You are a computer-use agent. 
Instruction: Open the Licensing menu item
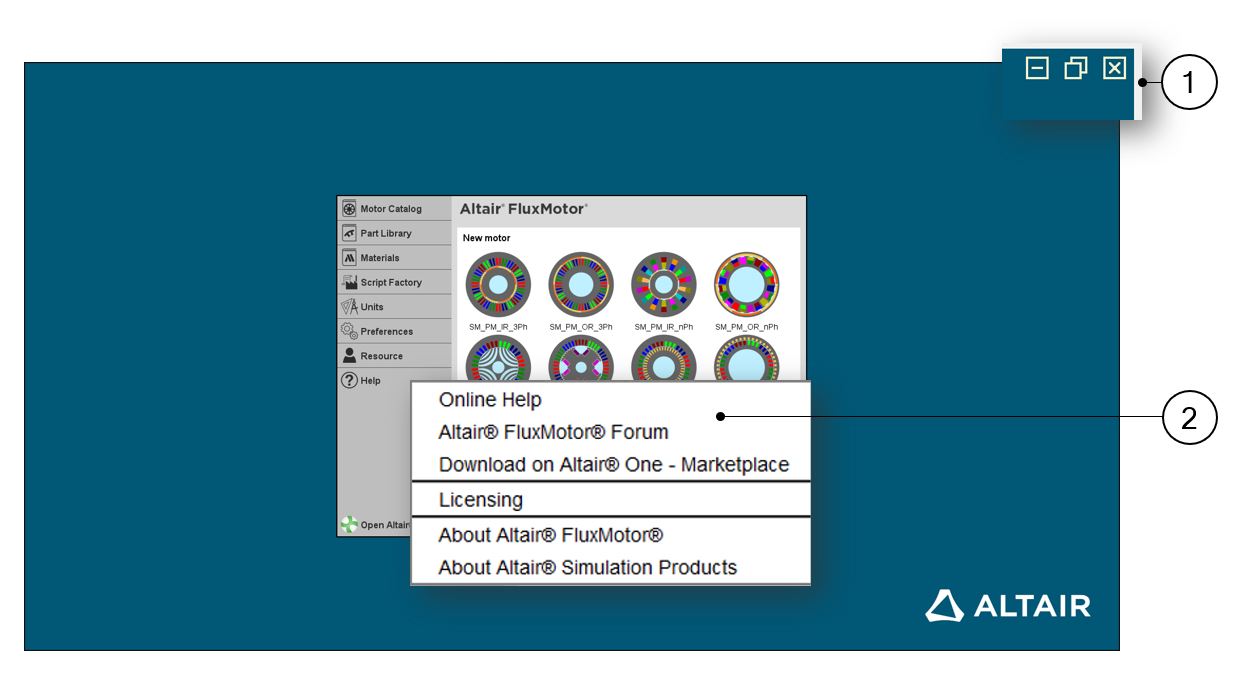point(481,500)
